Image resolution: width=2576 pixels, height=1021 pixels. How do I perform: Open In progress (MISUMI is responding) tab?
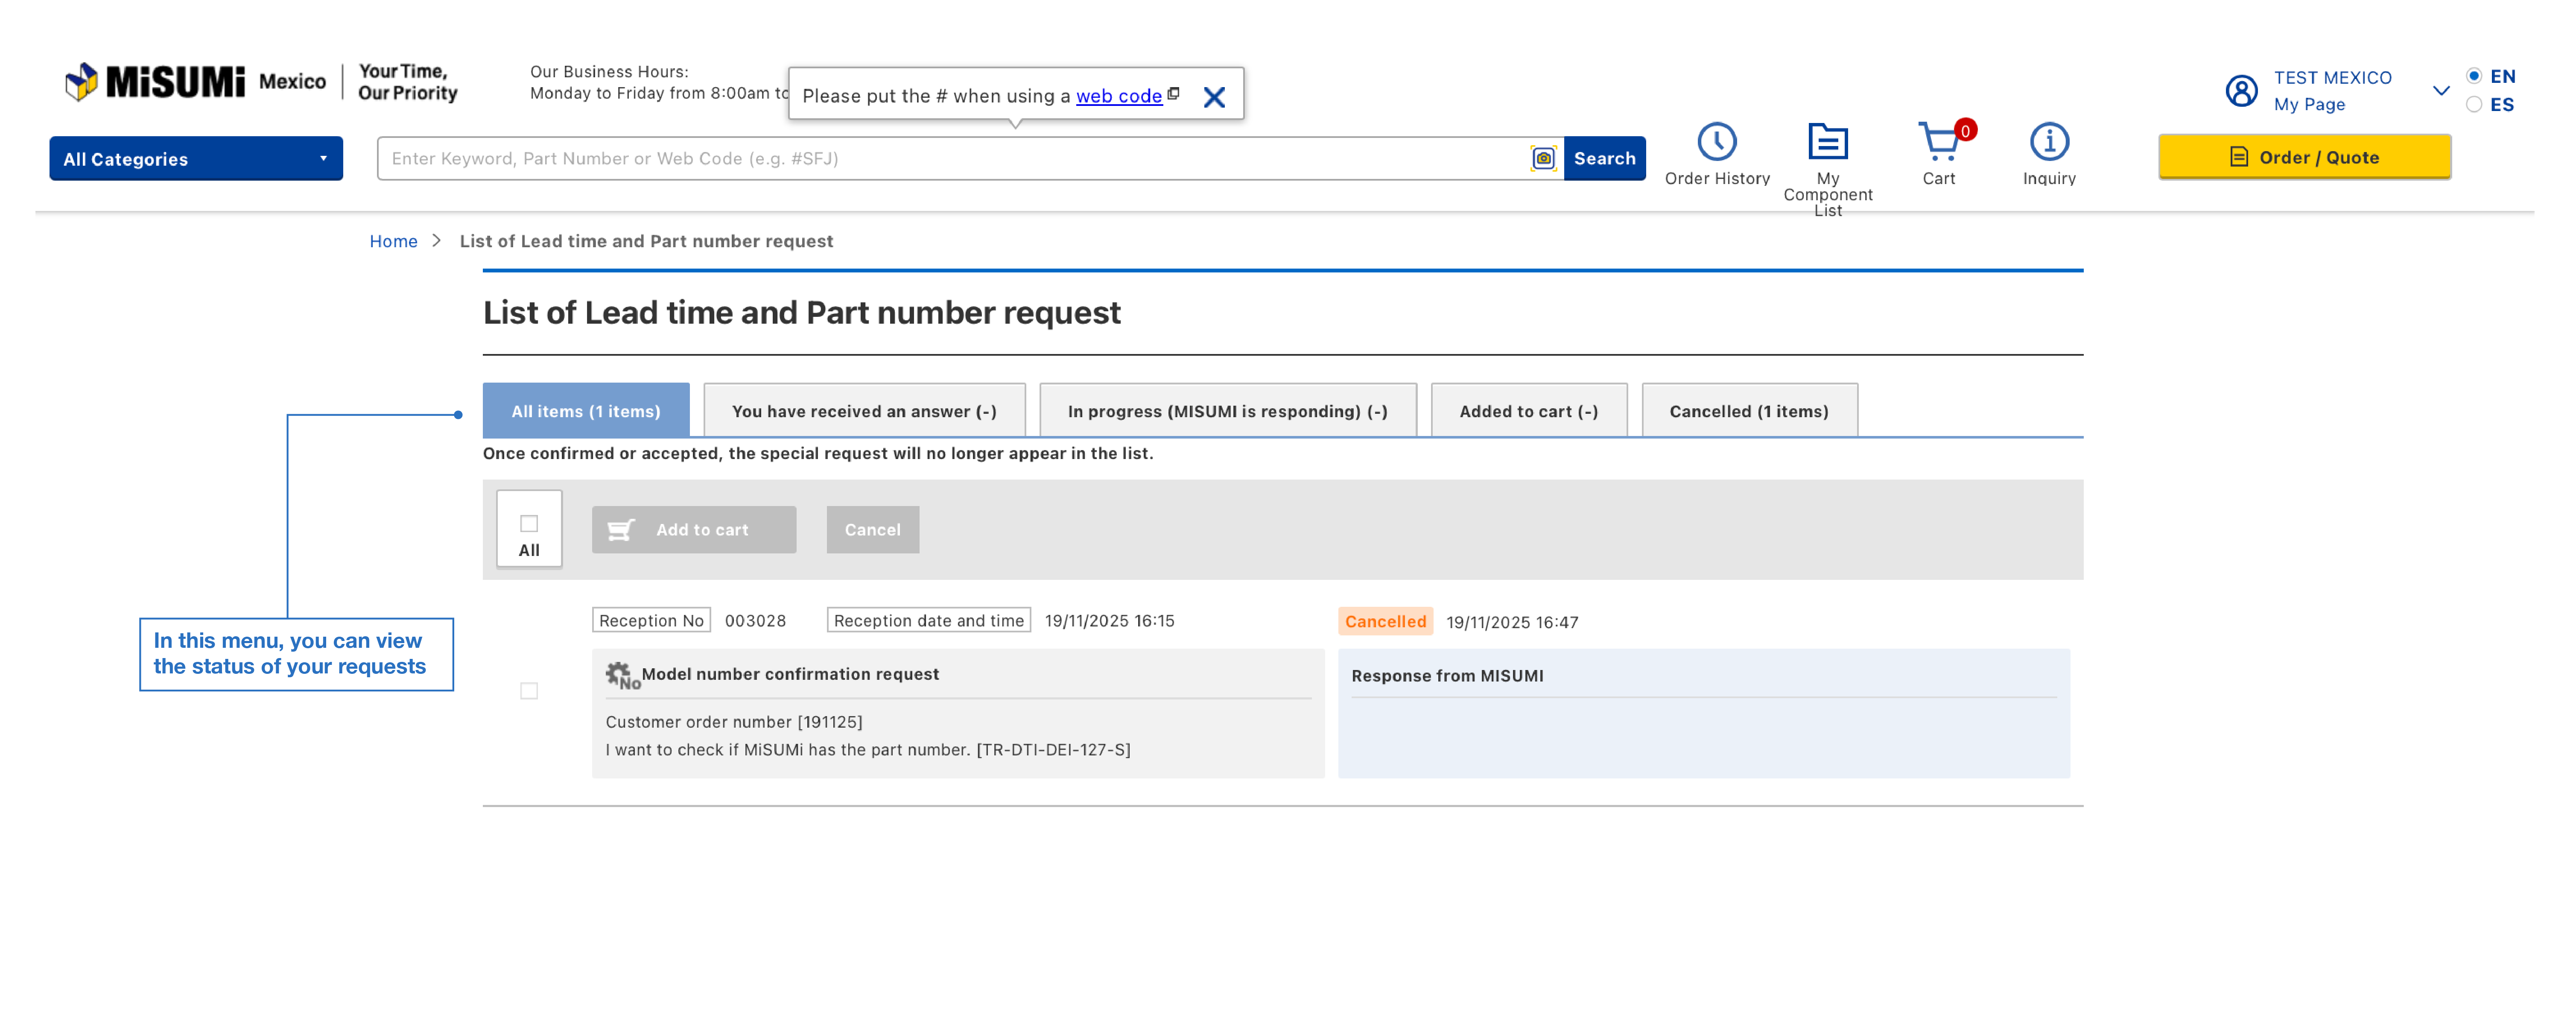(x=1227, y=410)
